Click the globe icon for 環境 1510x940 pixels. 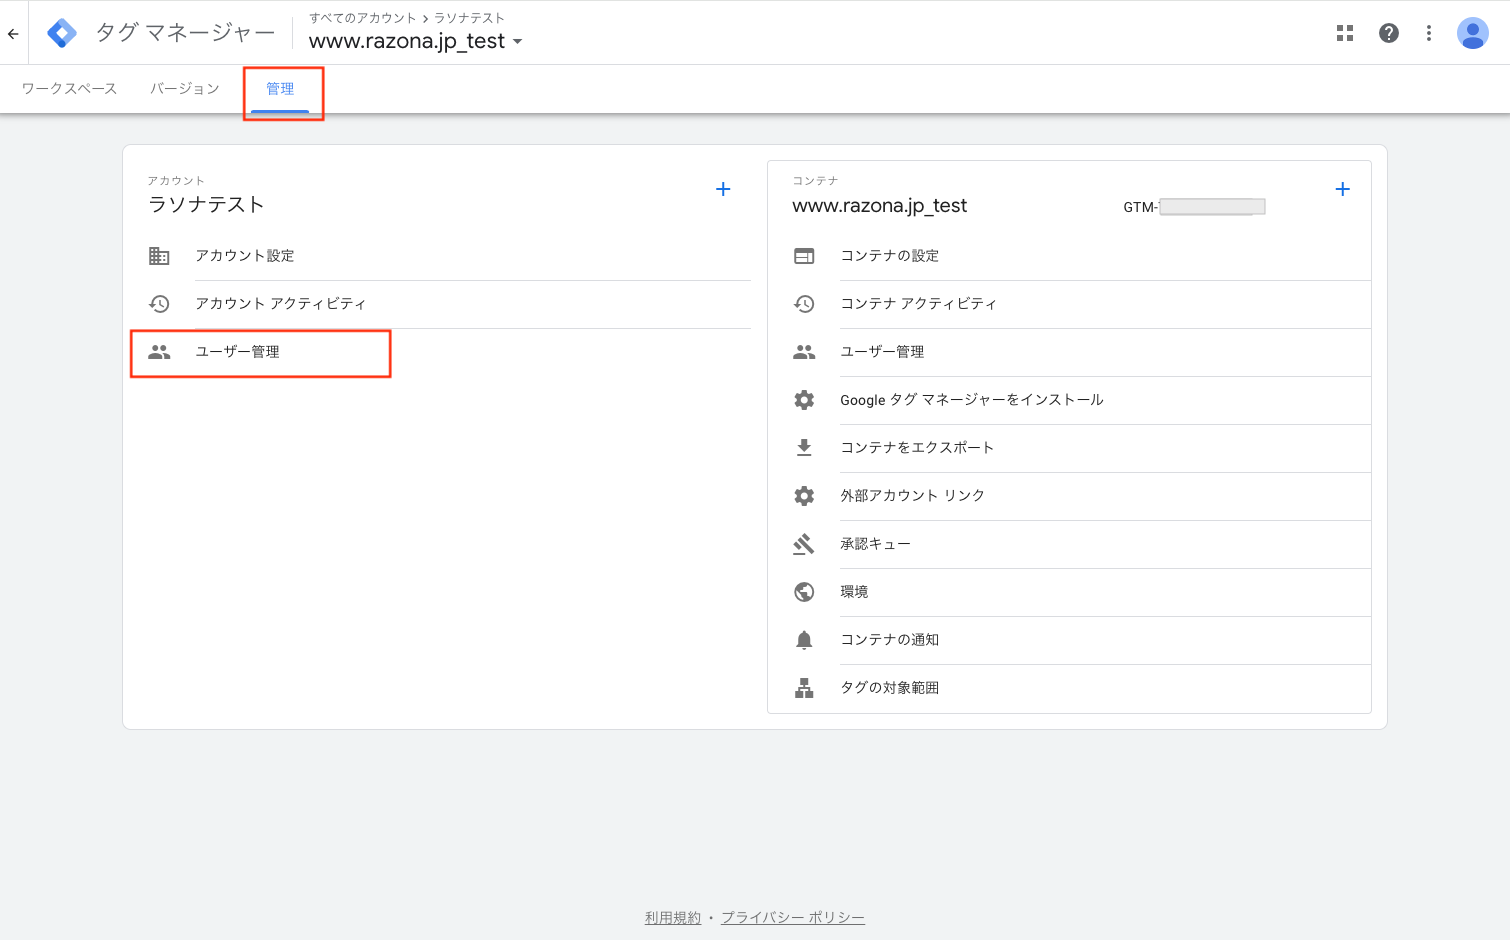(804, 592)
